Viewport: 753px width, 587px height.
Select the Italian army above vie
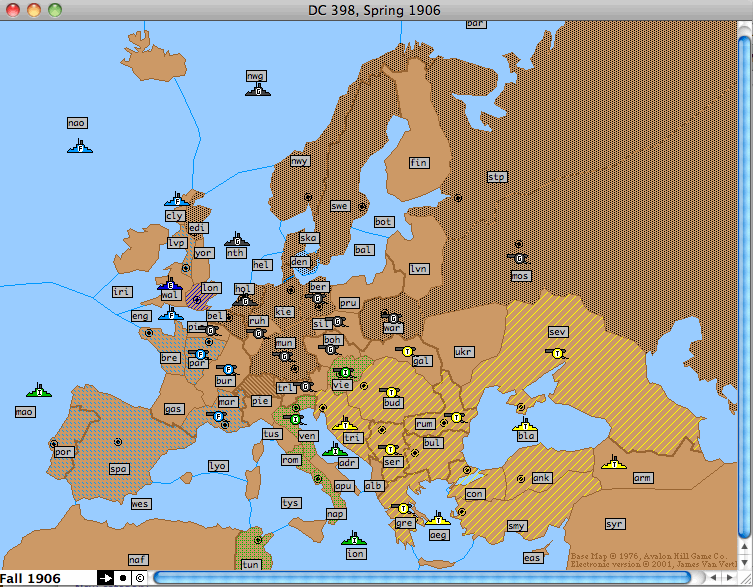pos(344,372)
